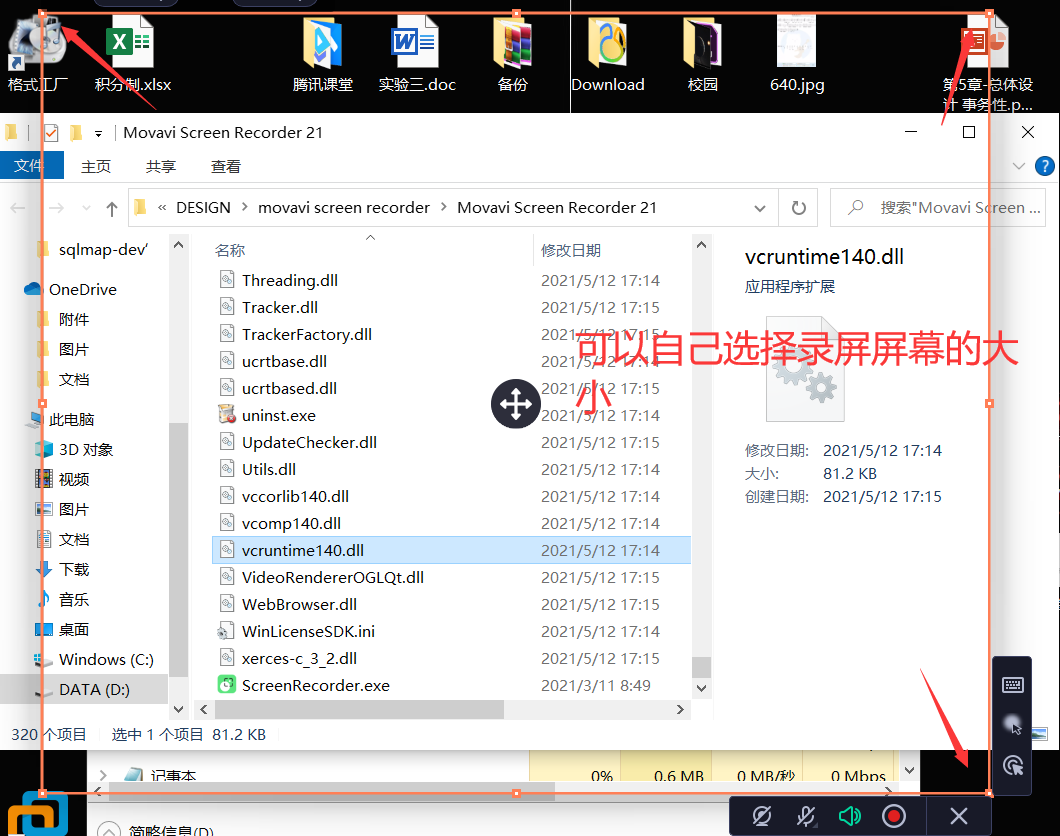This screenshot has width=1060, height=836.
Task: Toggle cursor highlight in recorder side panel
Action: (1013, 725)
